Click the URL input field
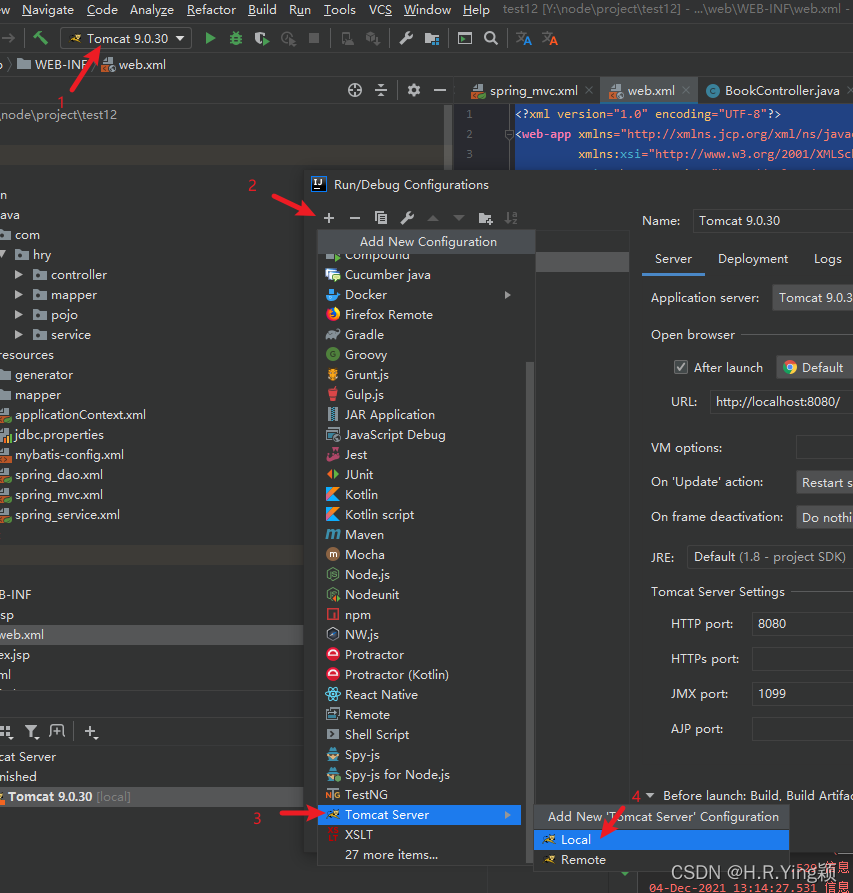The image size is (853, 893). [x=781, y=402]
